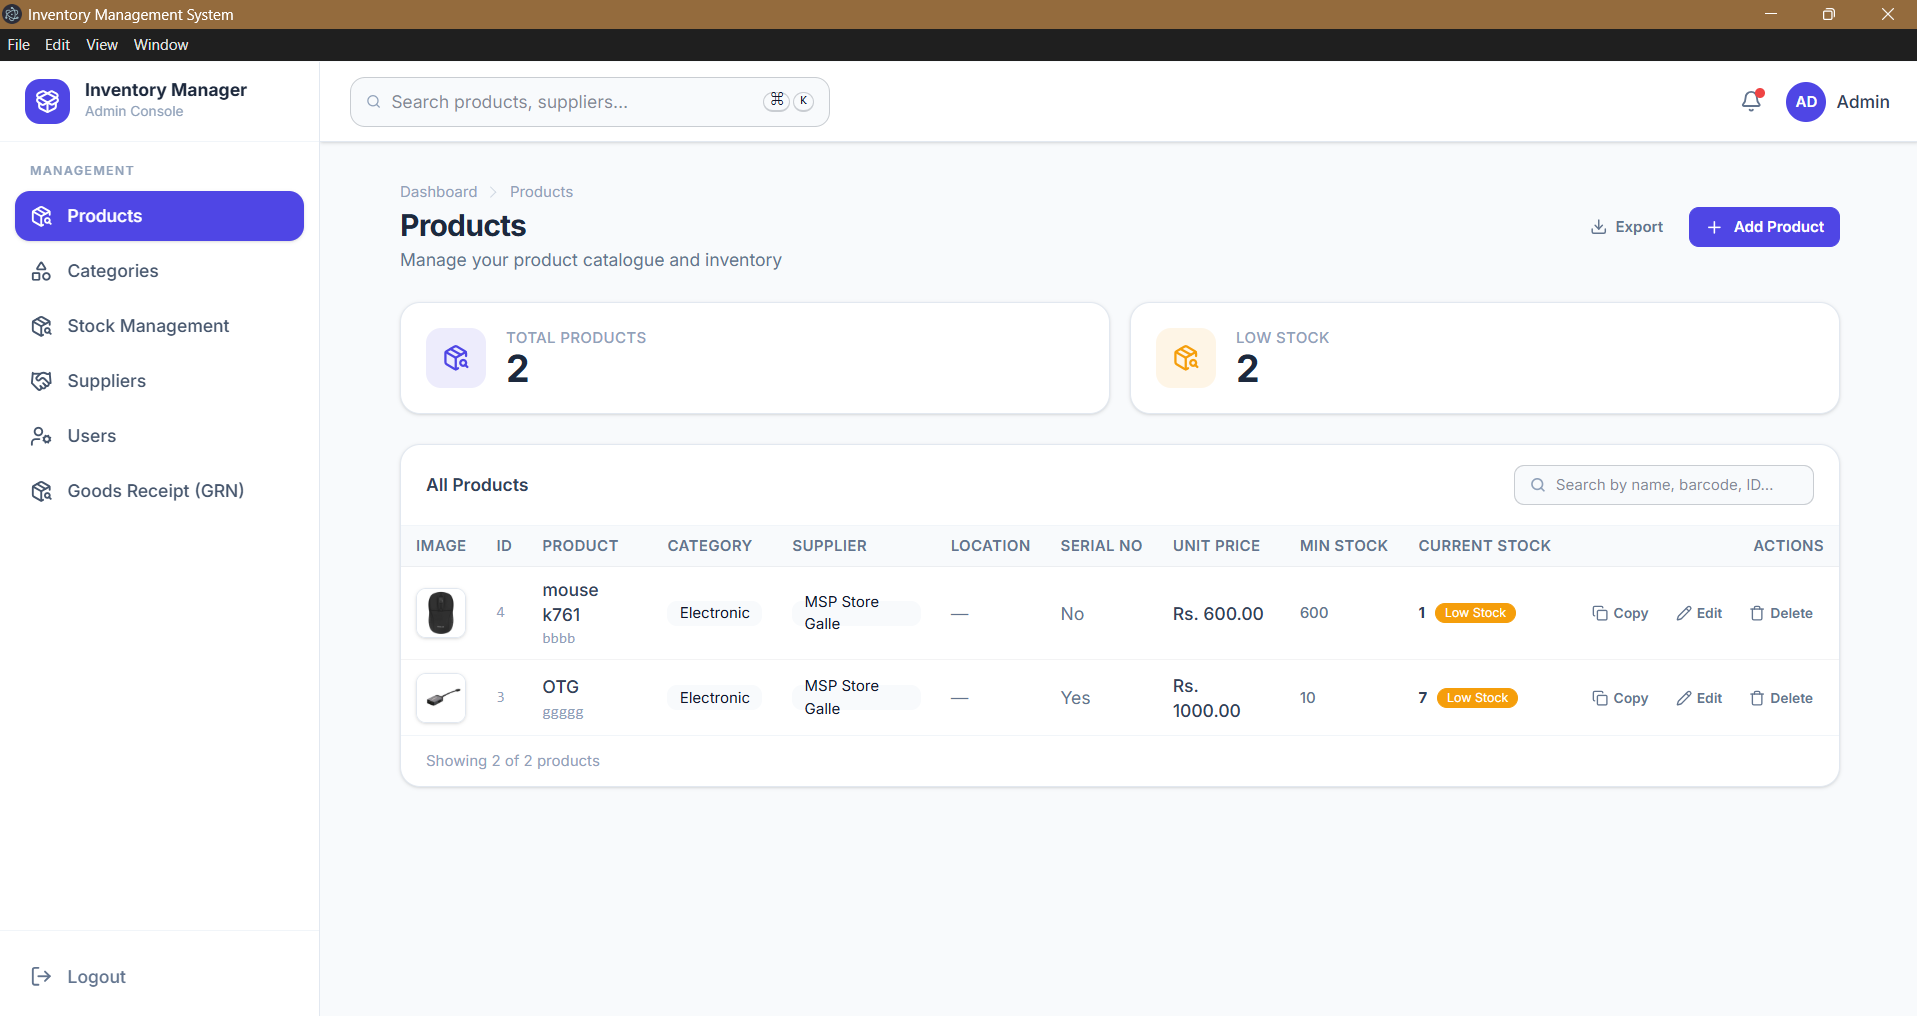Click the Admin username label
The width and height of the screenshot is (1917, 1016).
(x=1863, y=102)
